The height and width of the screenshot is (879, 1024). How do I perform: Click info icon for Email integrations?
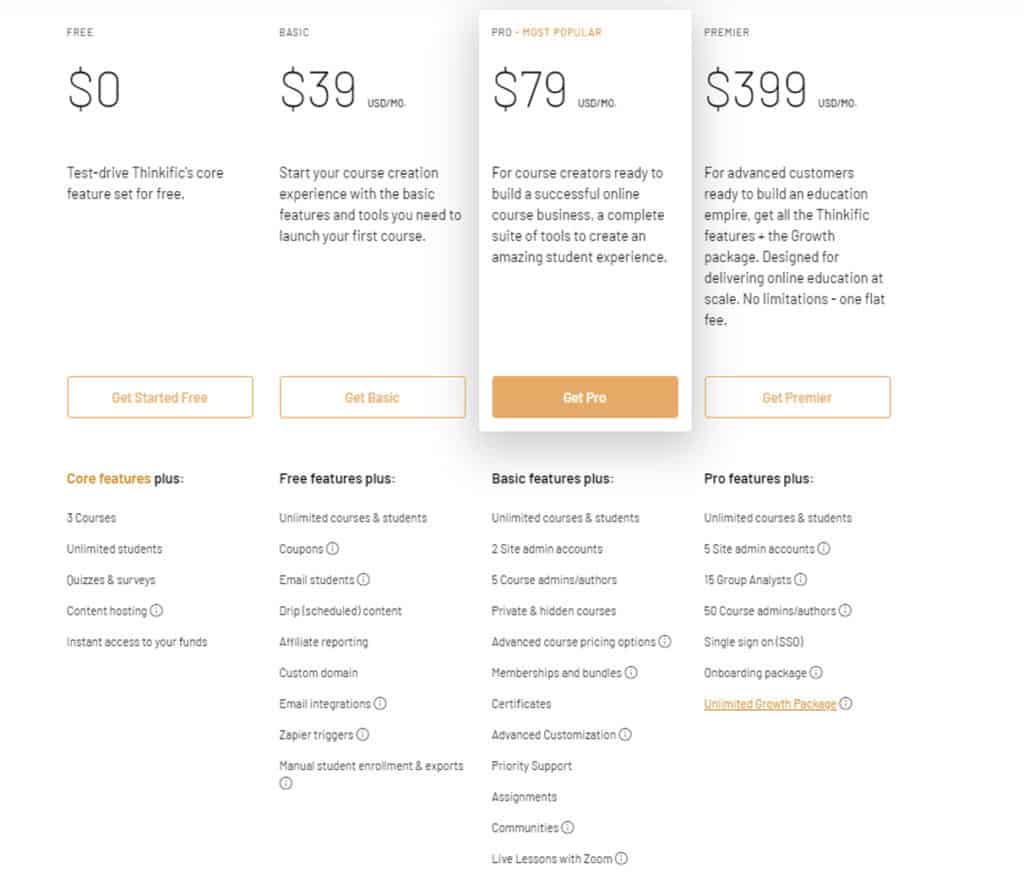point(380,703)
